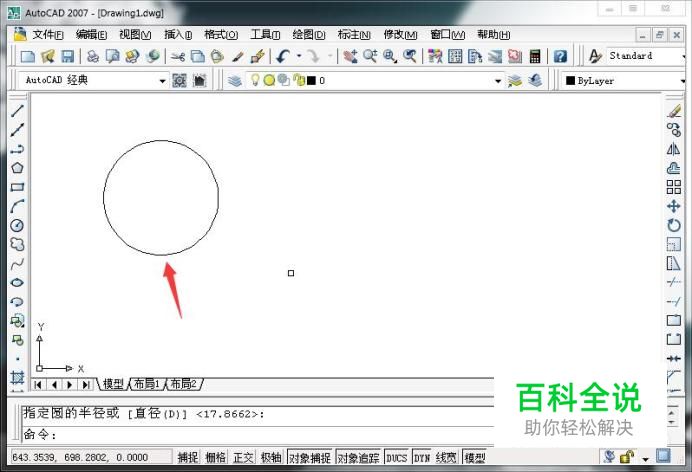Select the Ellipse tool
The image size is (692, 472).
point(17,283)
